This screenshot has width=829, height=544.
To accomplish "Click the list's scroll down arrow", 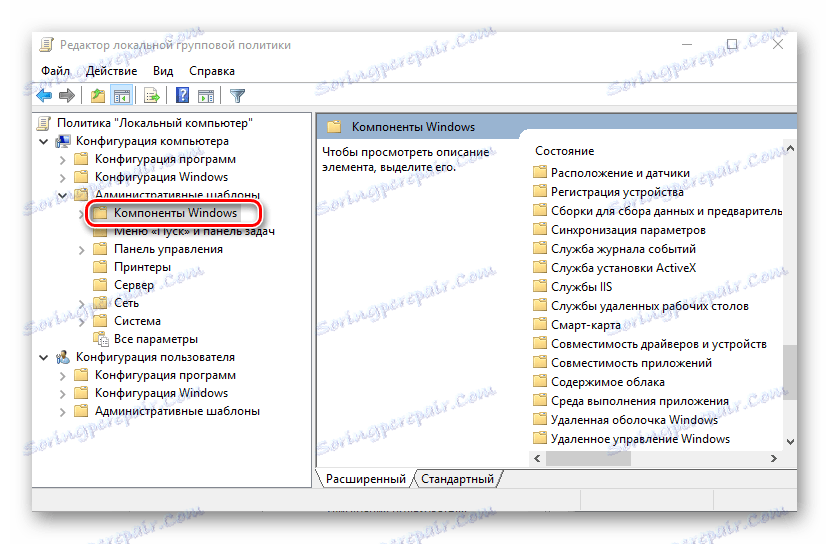I will click(x=790, y=441).
